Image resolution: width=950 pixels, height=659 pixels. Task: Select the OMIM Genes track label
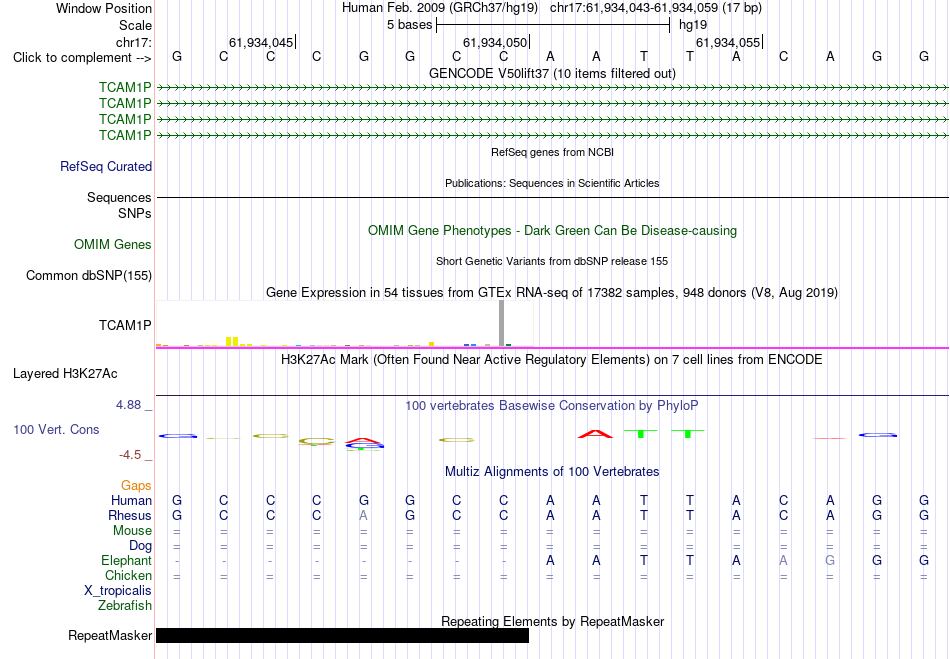(x=112, y=245)
